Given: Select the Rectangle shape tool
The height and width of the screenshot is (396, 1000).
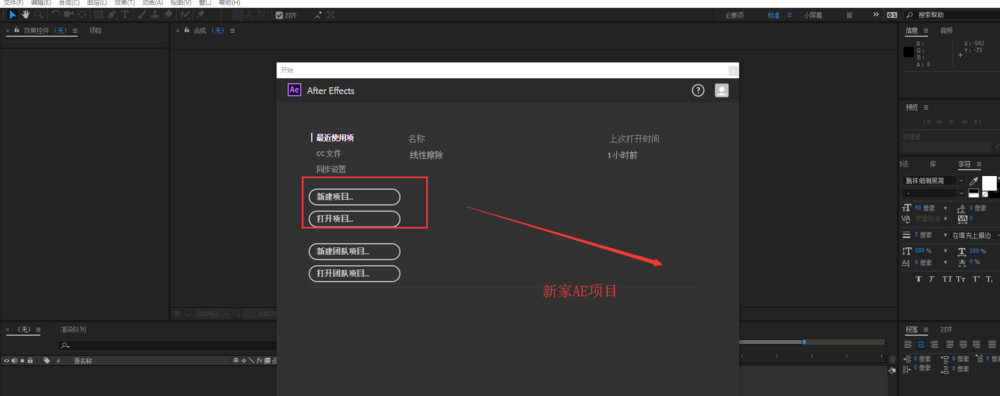Looking at the screenshot, I should click(99, 14).
